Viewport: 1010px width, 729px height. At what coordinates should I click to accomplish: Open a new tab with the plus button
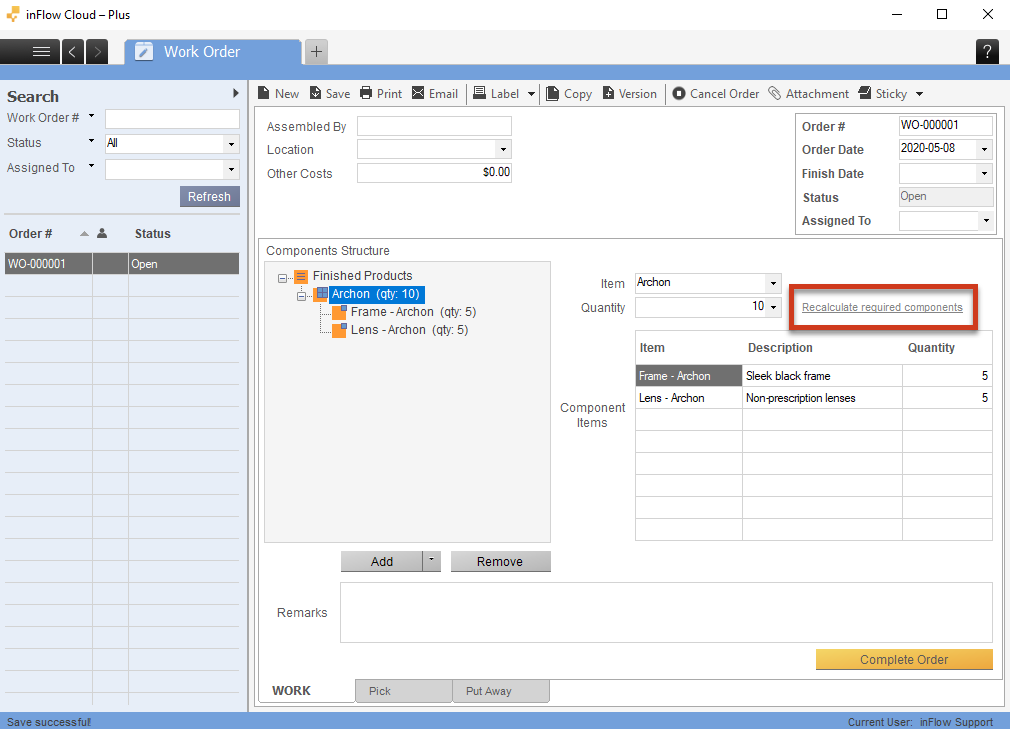[316, 52]
